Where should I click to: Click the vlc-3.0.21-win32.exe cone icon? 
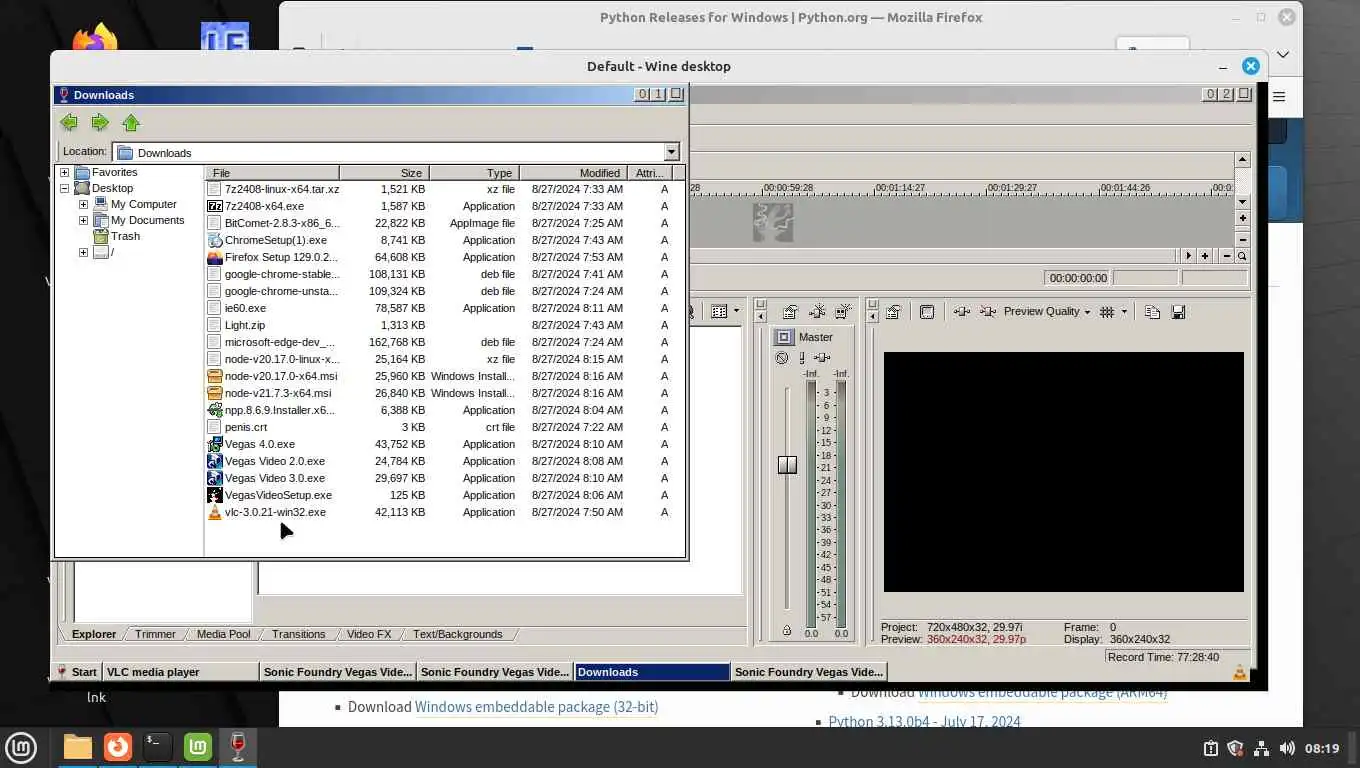pyautogui.click(x=214, y=512)
